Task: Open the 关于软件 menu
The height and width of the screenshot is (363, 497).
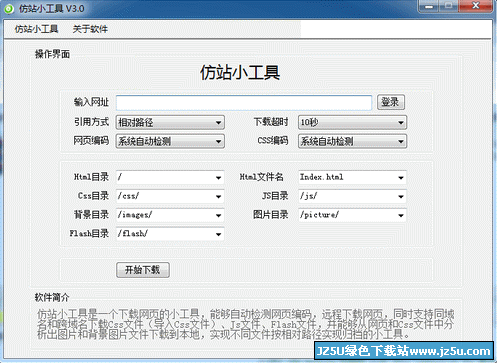Action: click(90, 29)
